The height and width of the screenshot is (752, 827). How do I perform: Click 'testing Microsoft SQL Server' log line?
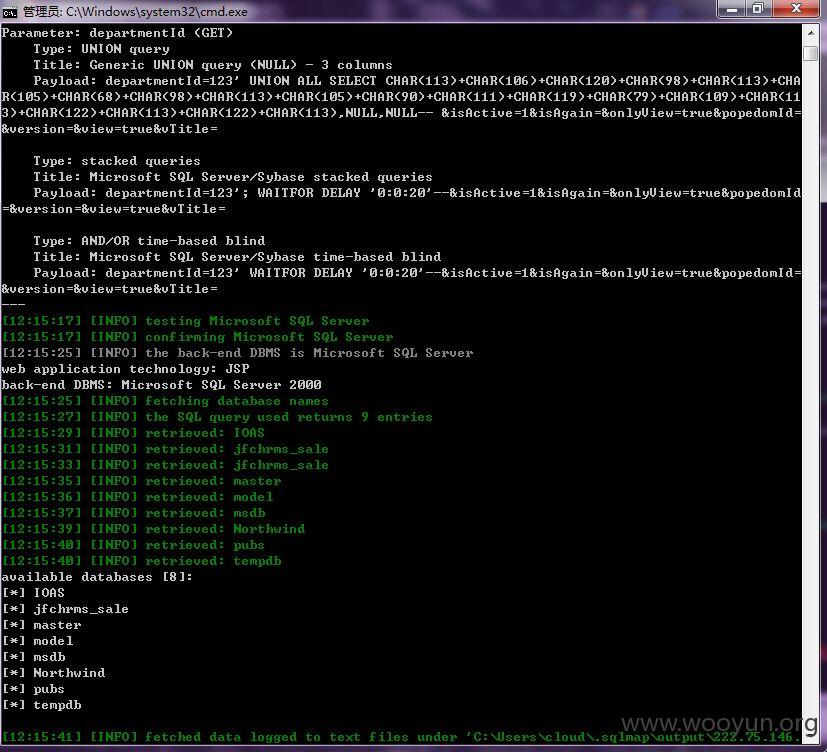(186, 321)
